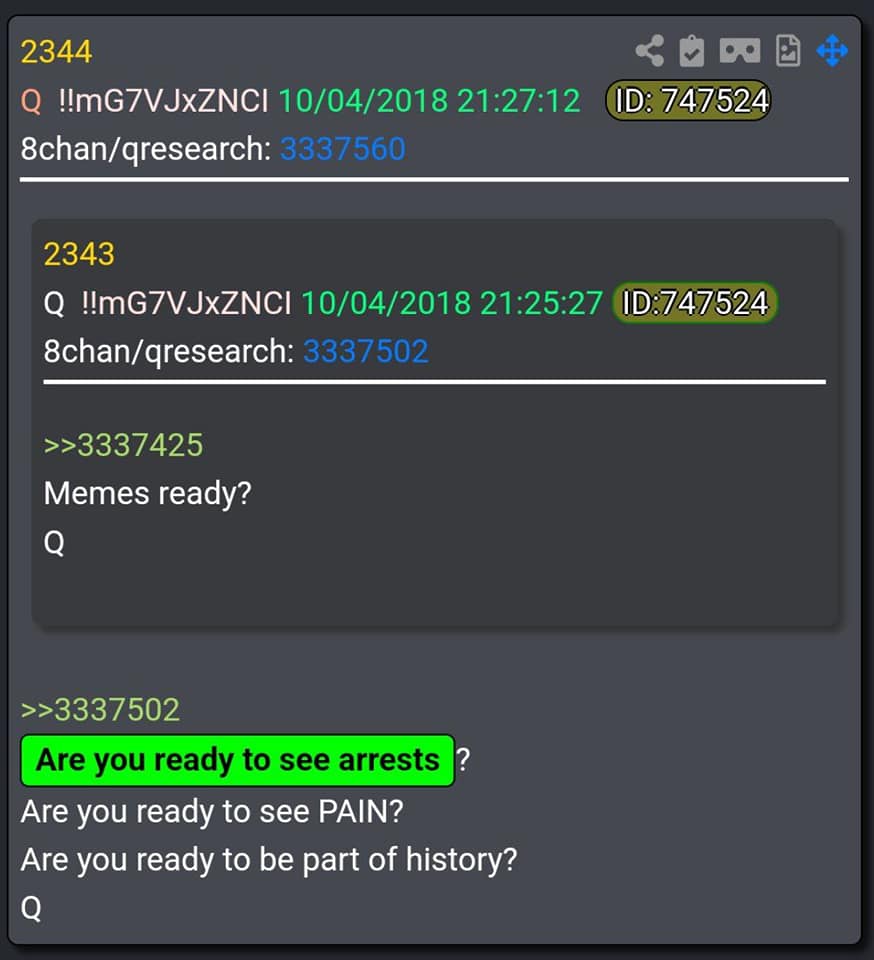The width and height of the screenshot is (874, 960).
Task: Follow the >>3337502 reply reference
Action: [x=100, y=710]
